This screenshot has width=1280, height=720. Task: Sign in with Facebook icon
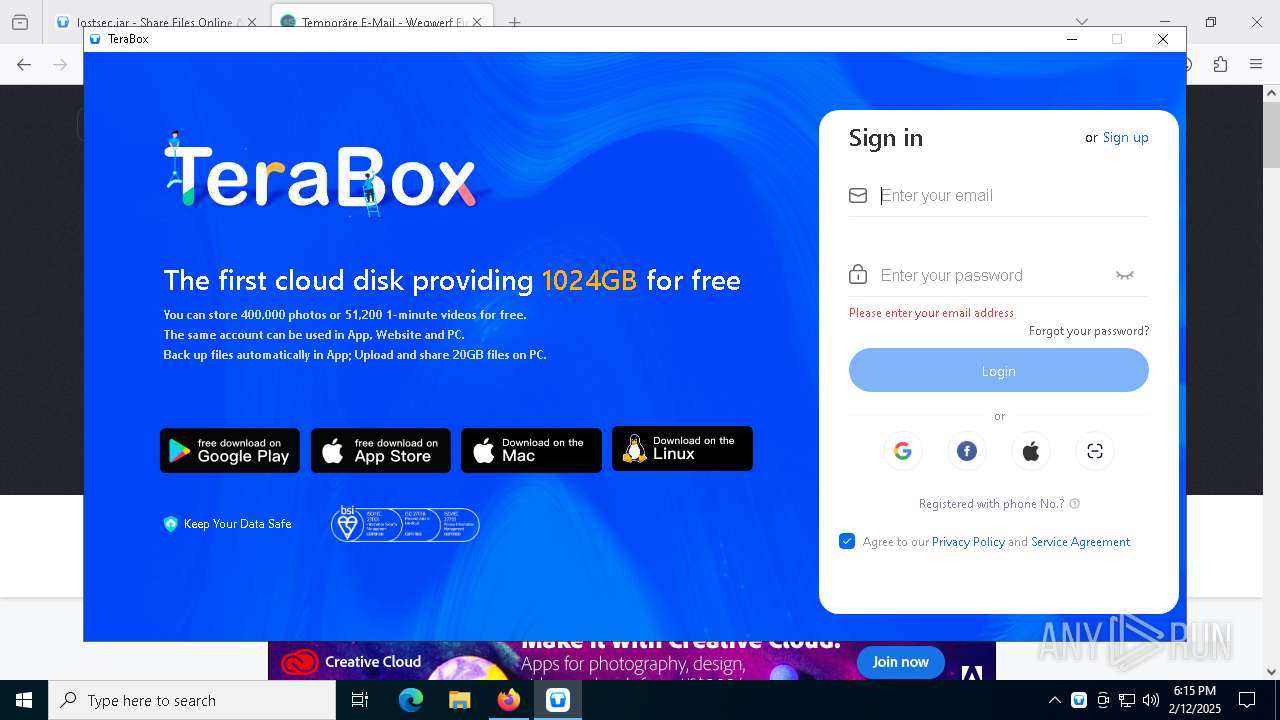[967, 451]
